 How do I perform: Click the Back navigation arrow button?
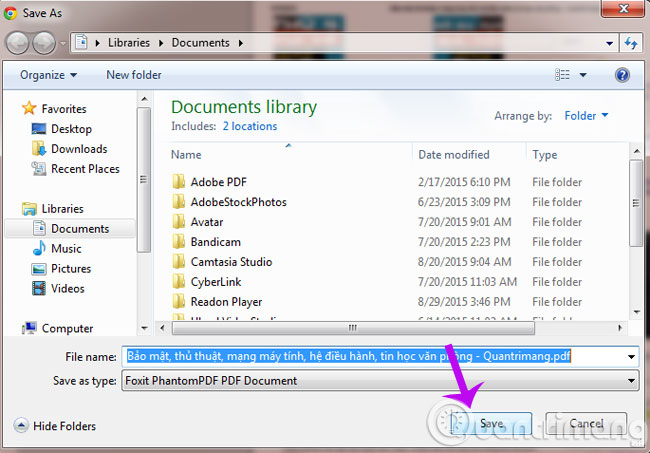[17, 43]
